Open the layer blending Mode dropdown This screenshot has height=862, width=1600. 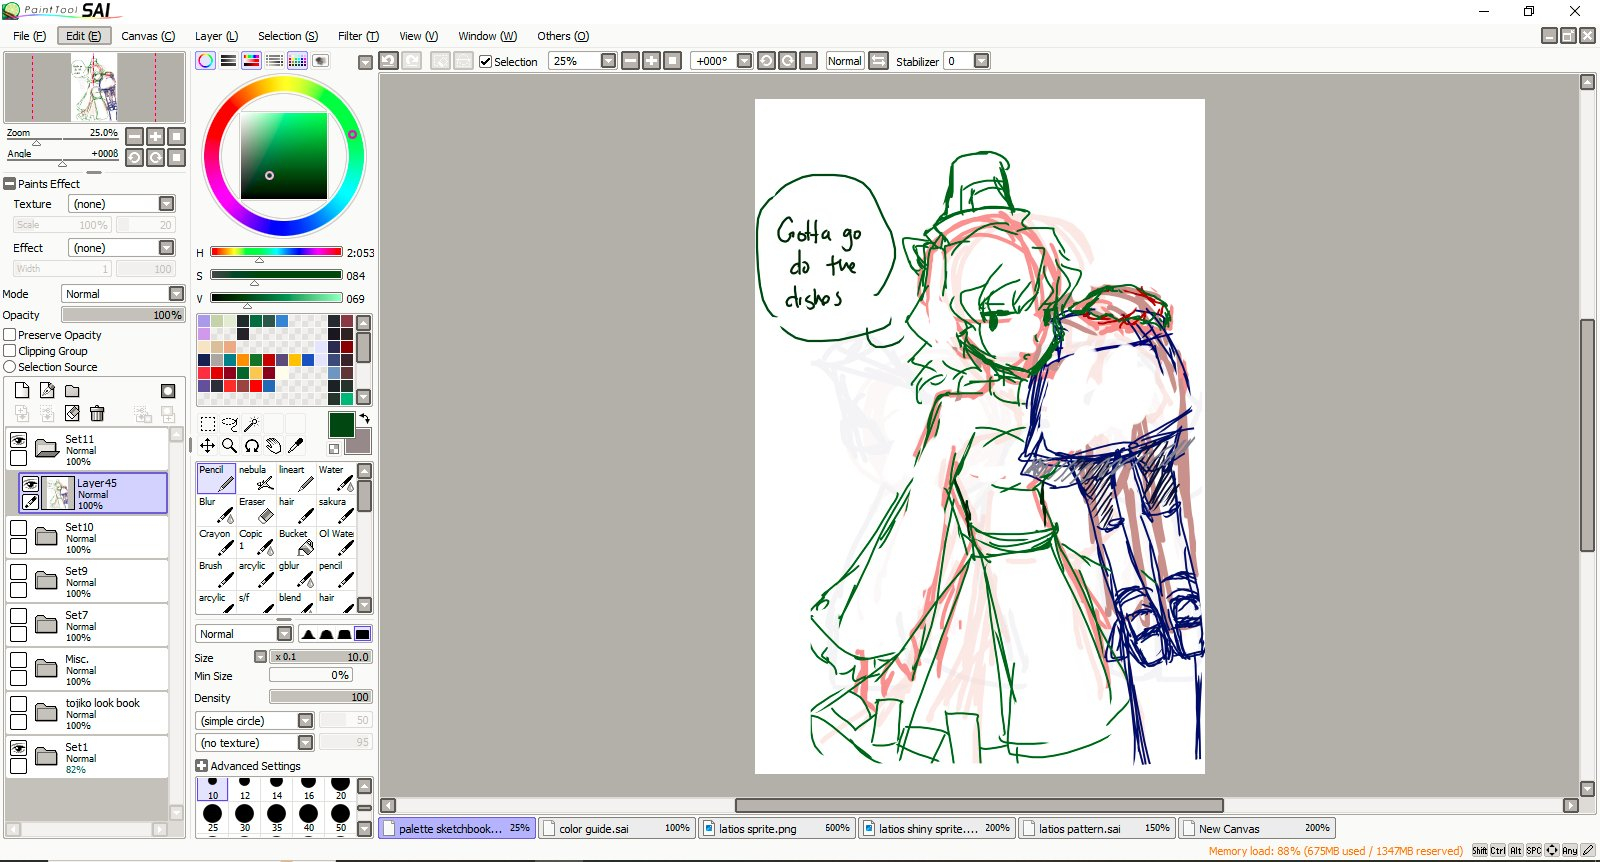pyautogui.click(x=176, y=294)
